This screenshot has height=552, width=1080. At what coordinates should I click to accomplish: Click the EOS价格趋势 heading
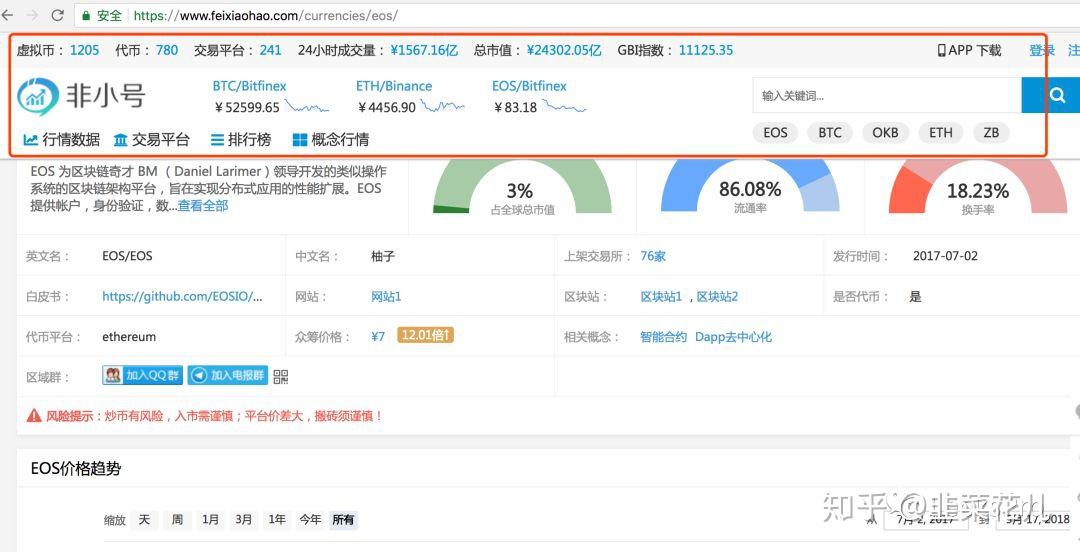76,469
